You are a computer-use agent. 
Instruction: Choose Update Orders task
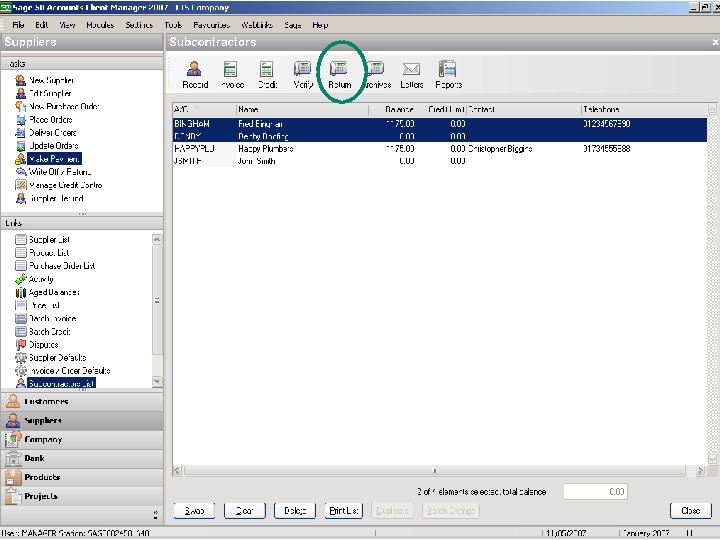coord(47,146)
